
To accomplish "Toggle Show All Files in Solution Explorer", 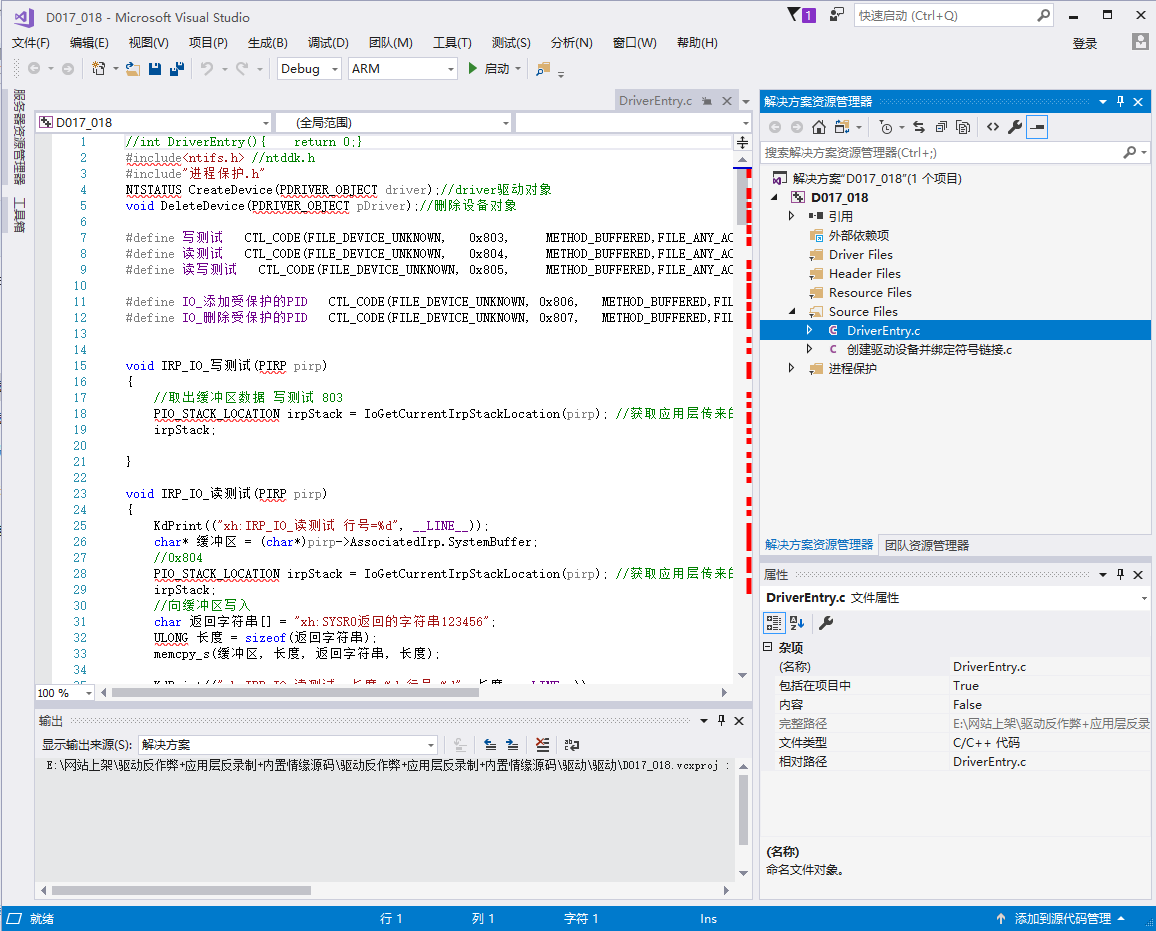I will (x=963, y=127).
